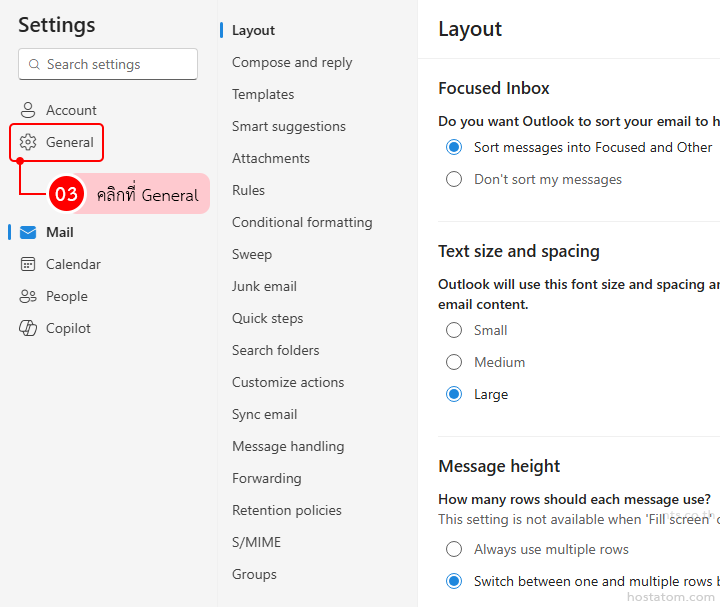Click the Focused Inbox heading
Screen dimensions: 720x607
click(x=494, y=88)
